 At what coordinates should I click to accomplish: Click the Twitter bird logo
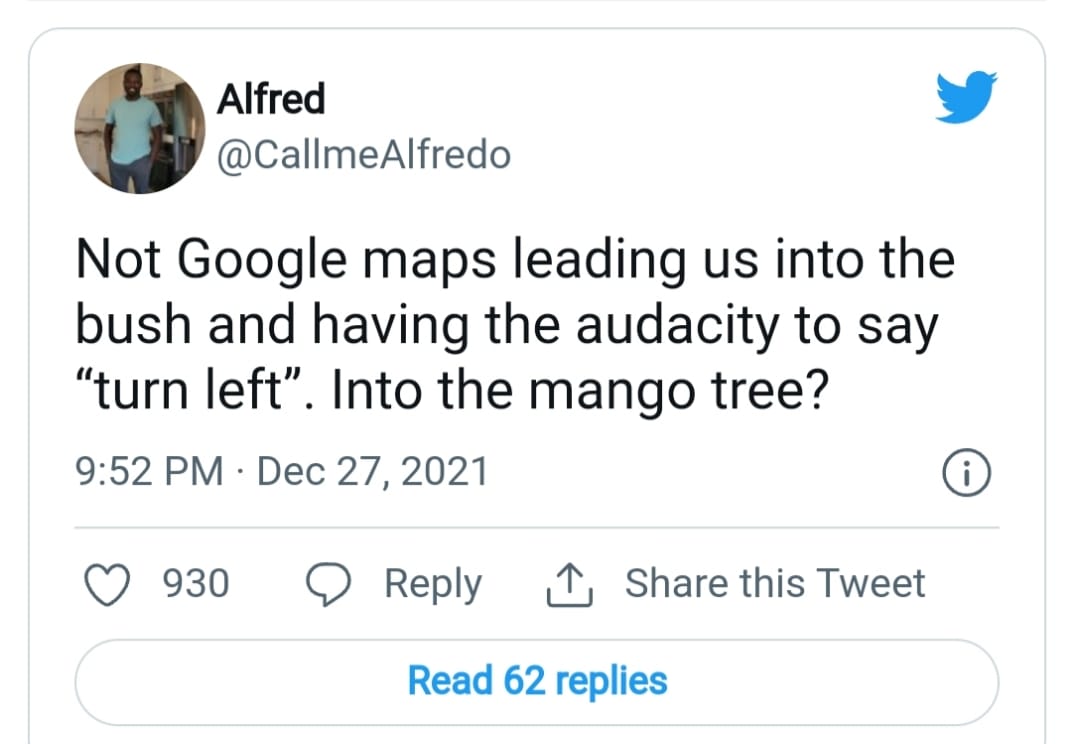point(965,98)
